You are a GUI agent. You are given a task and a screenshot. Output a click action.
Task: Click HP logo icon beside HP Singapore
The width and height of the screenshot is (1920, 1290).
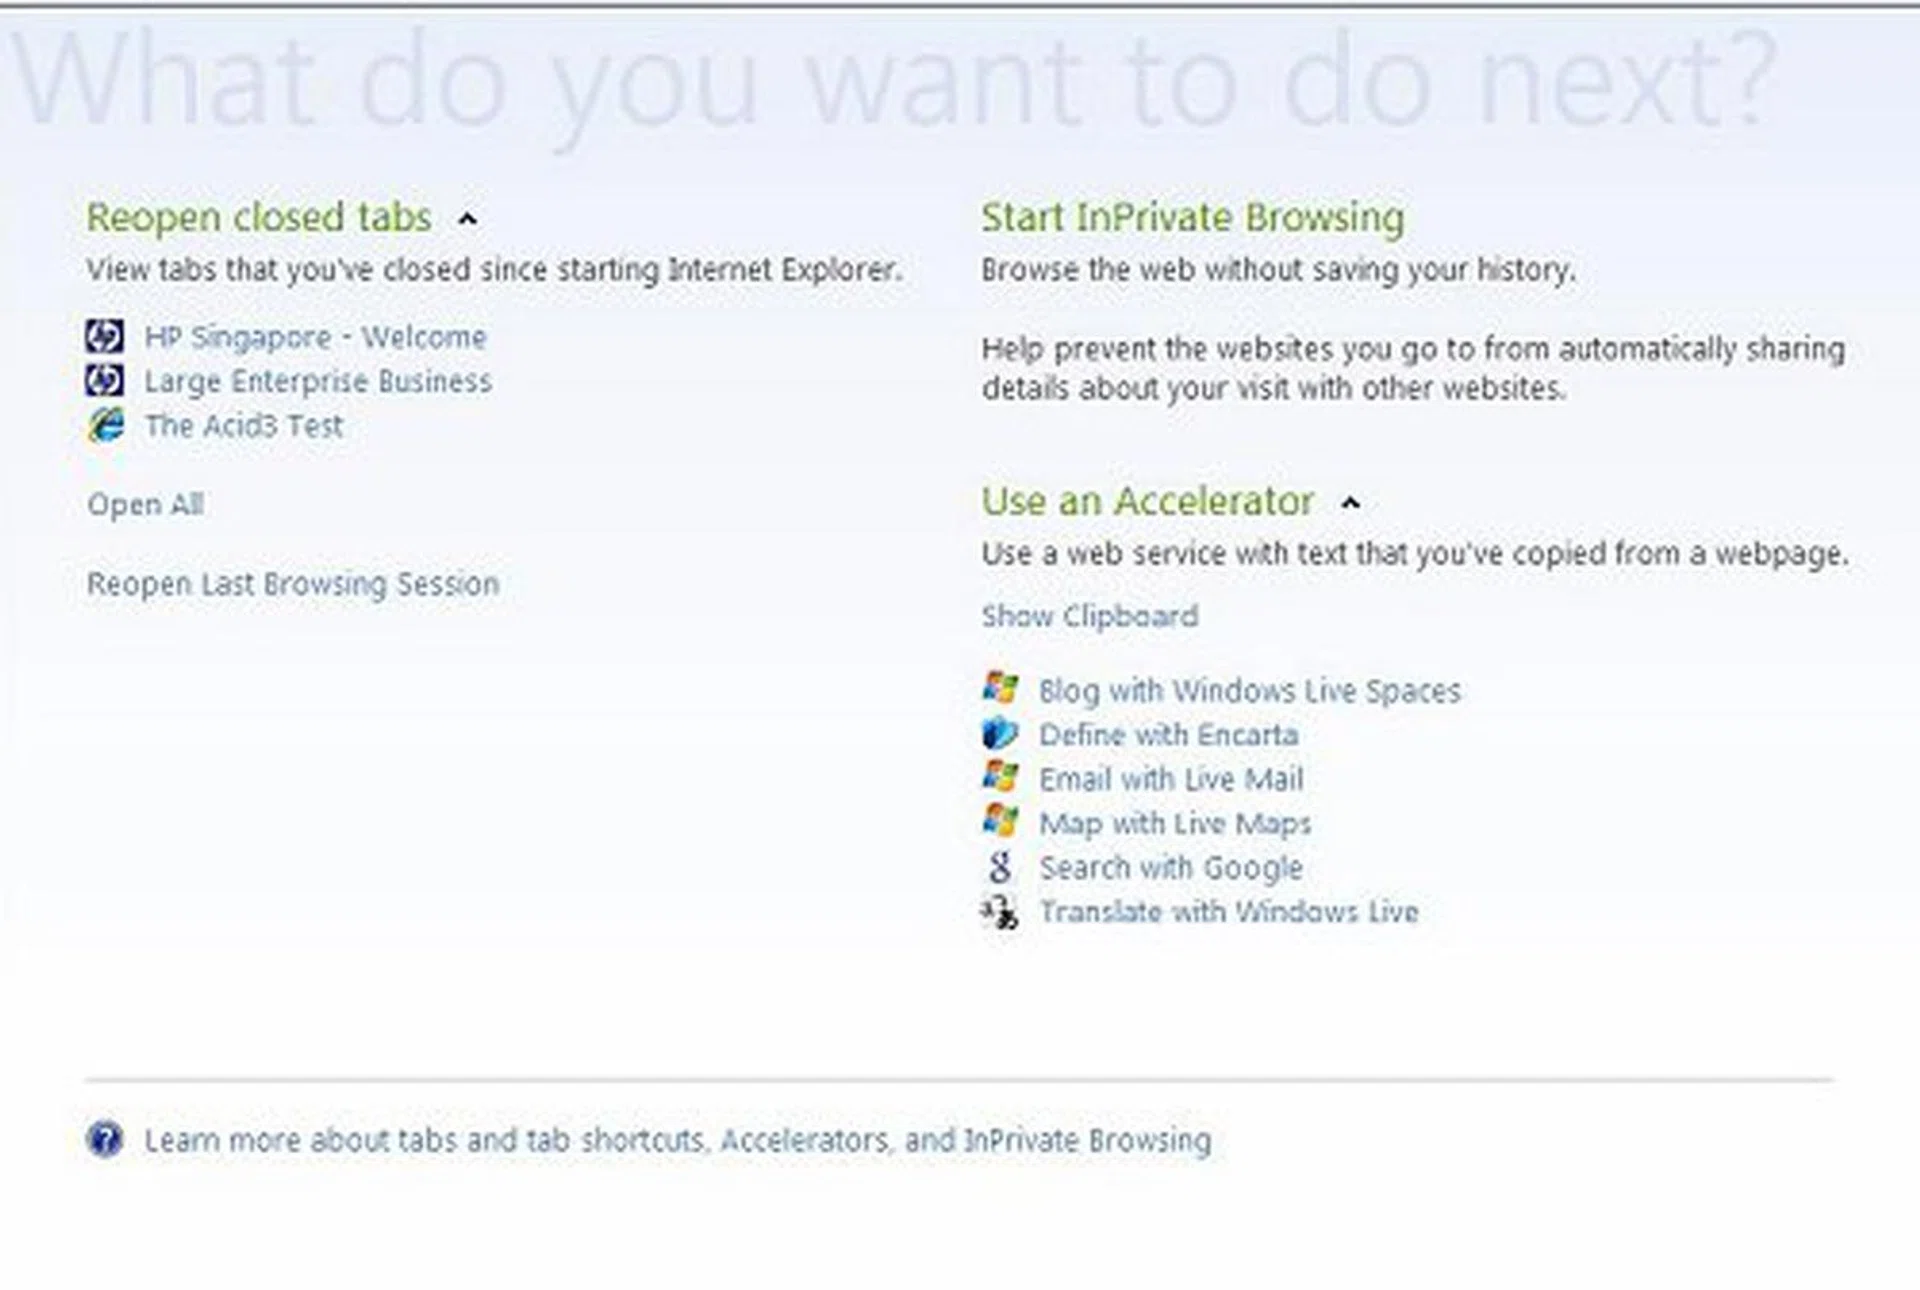tap(105, 337)
